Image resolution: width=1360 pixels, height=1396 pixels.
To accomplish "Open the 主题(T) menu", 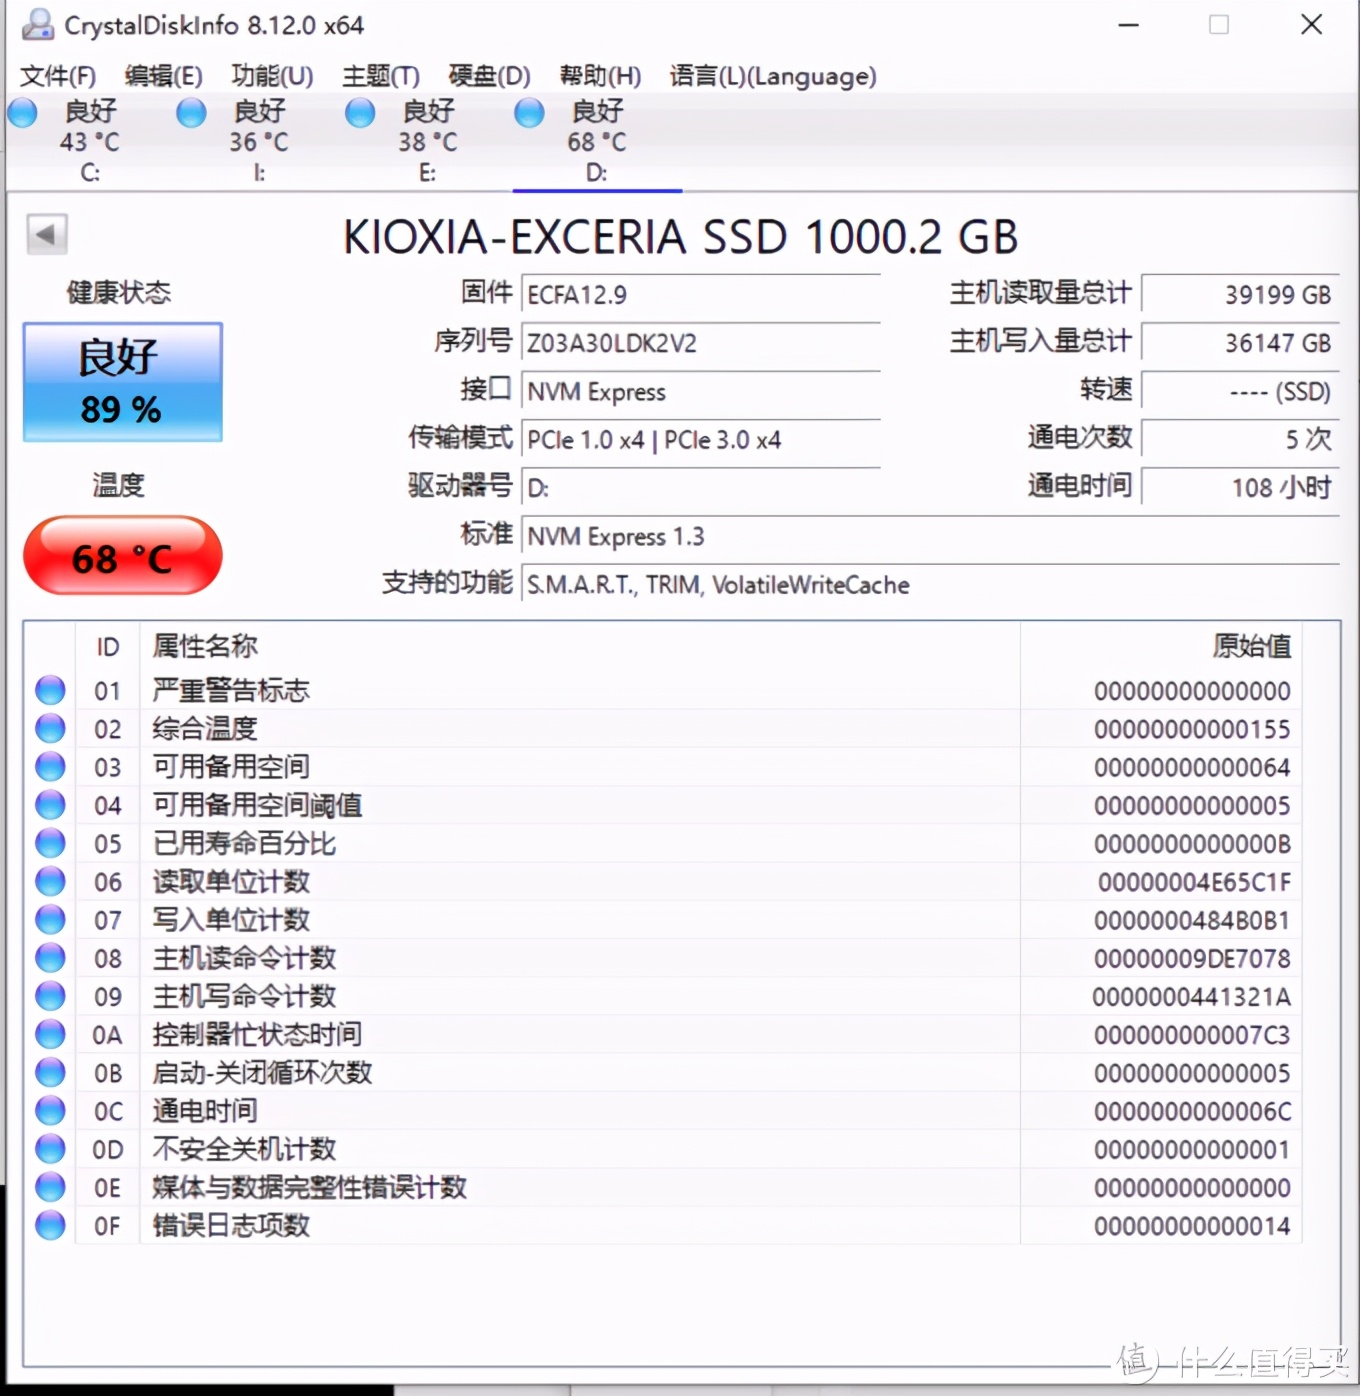I will point(379,75).
